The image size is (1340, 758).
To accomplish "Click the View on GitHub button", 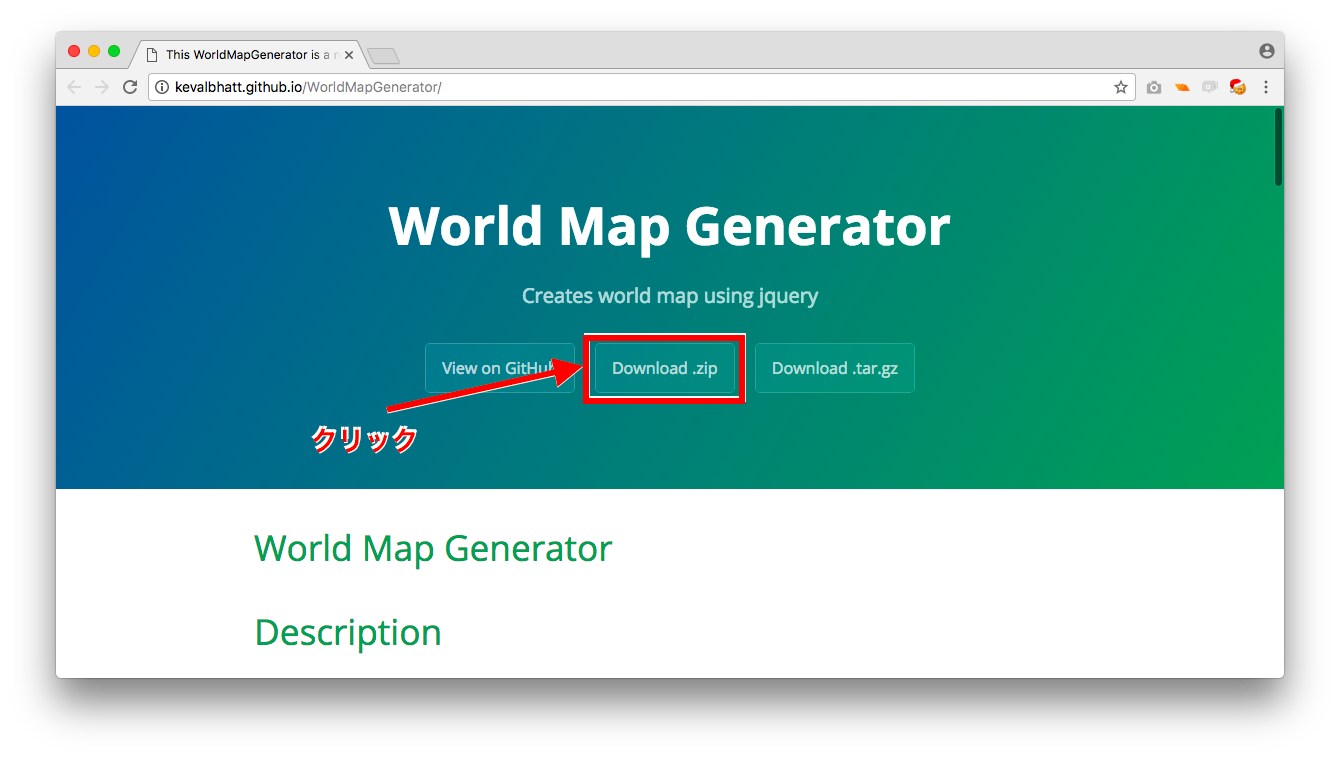I will pyautogui.click(x=500, y=368).
